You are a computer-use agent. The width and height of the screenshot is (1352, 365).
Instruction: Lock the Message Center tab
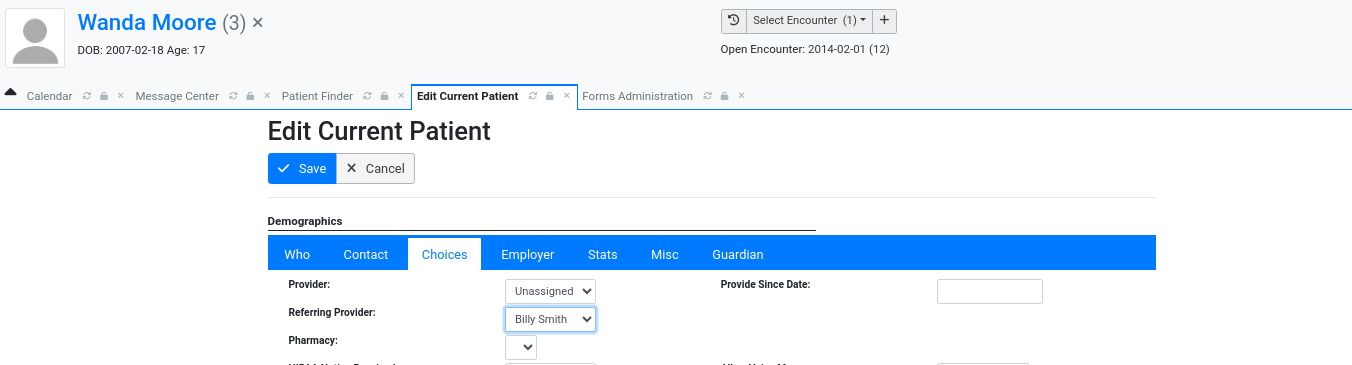coord(250,97)
